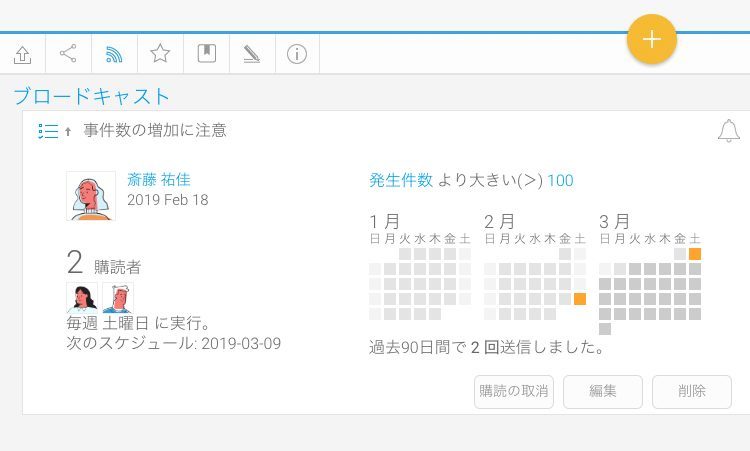Open the ブロードキャスト section heading
Viewport: 750px width, 451px height.
coord(92,97)
